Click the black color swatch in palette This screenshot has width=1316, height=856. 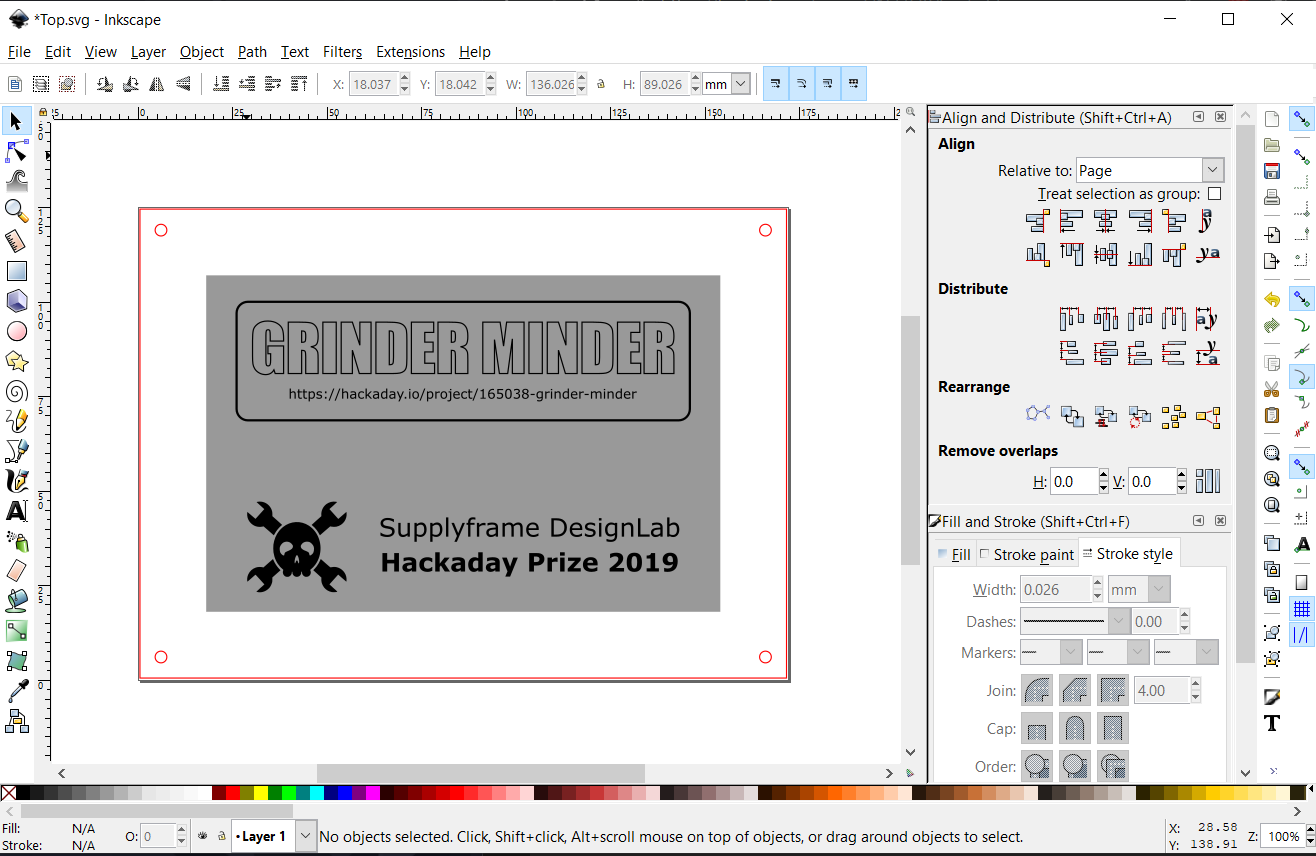pos(23,793)
